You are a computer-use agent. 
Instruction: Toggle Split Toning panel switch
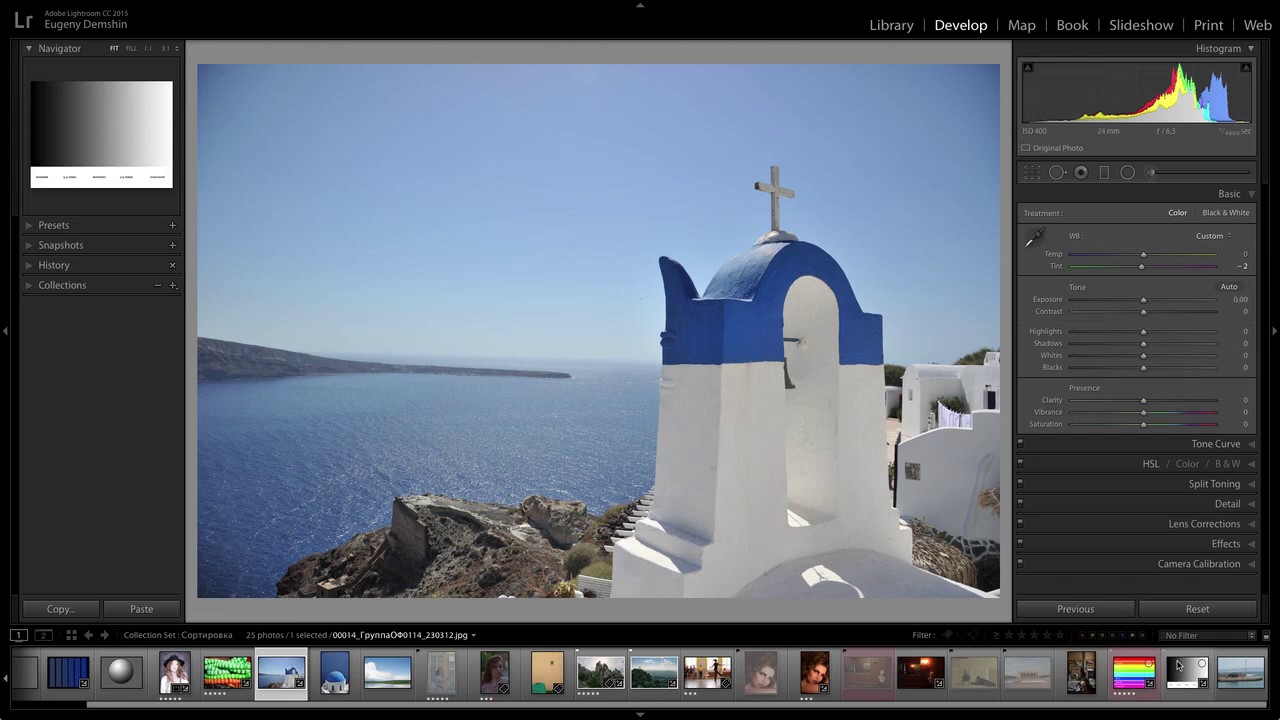(1020, 484)
